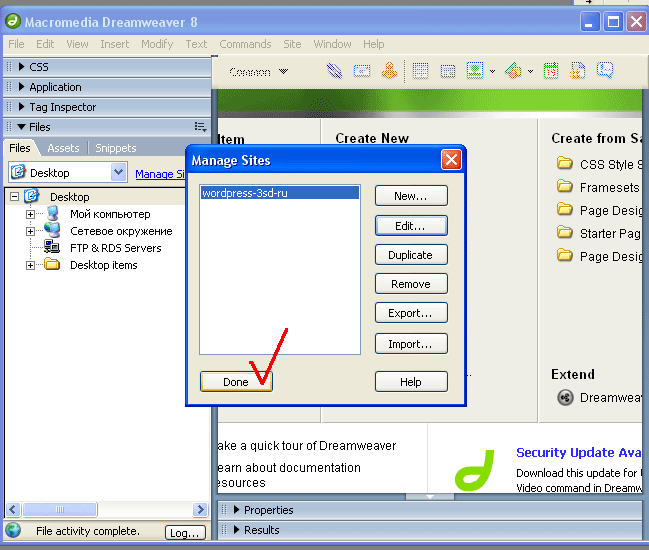The height and width of the screenshot is (550, 649).
Task: Insert a Table using the toolbar icon
Action: 420,71
